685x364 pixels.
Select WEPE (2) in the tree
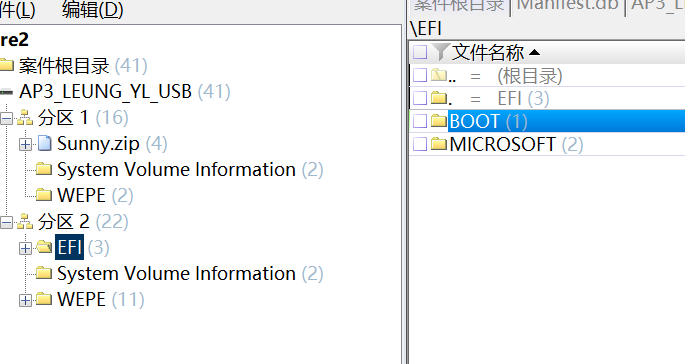coord(95,195)
